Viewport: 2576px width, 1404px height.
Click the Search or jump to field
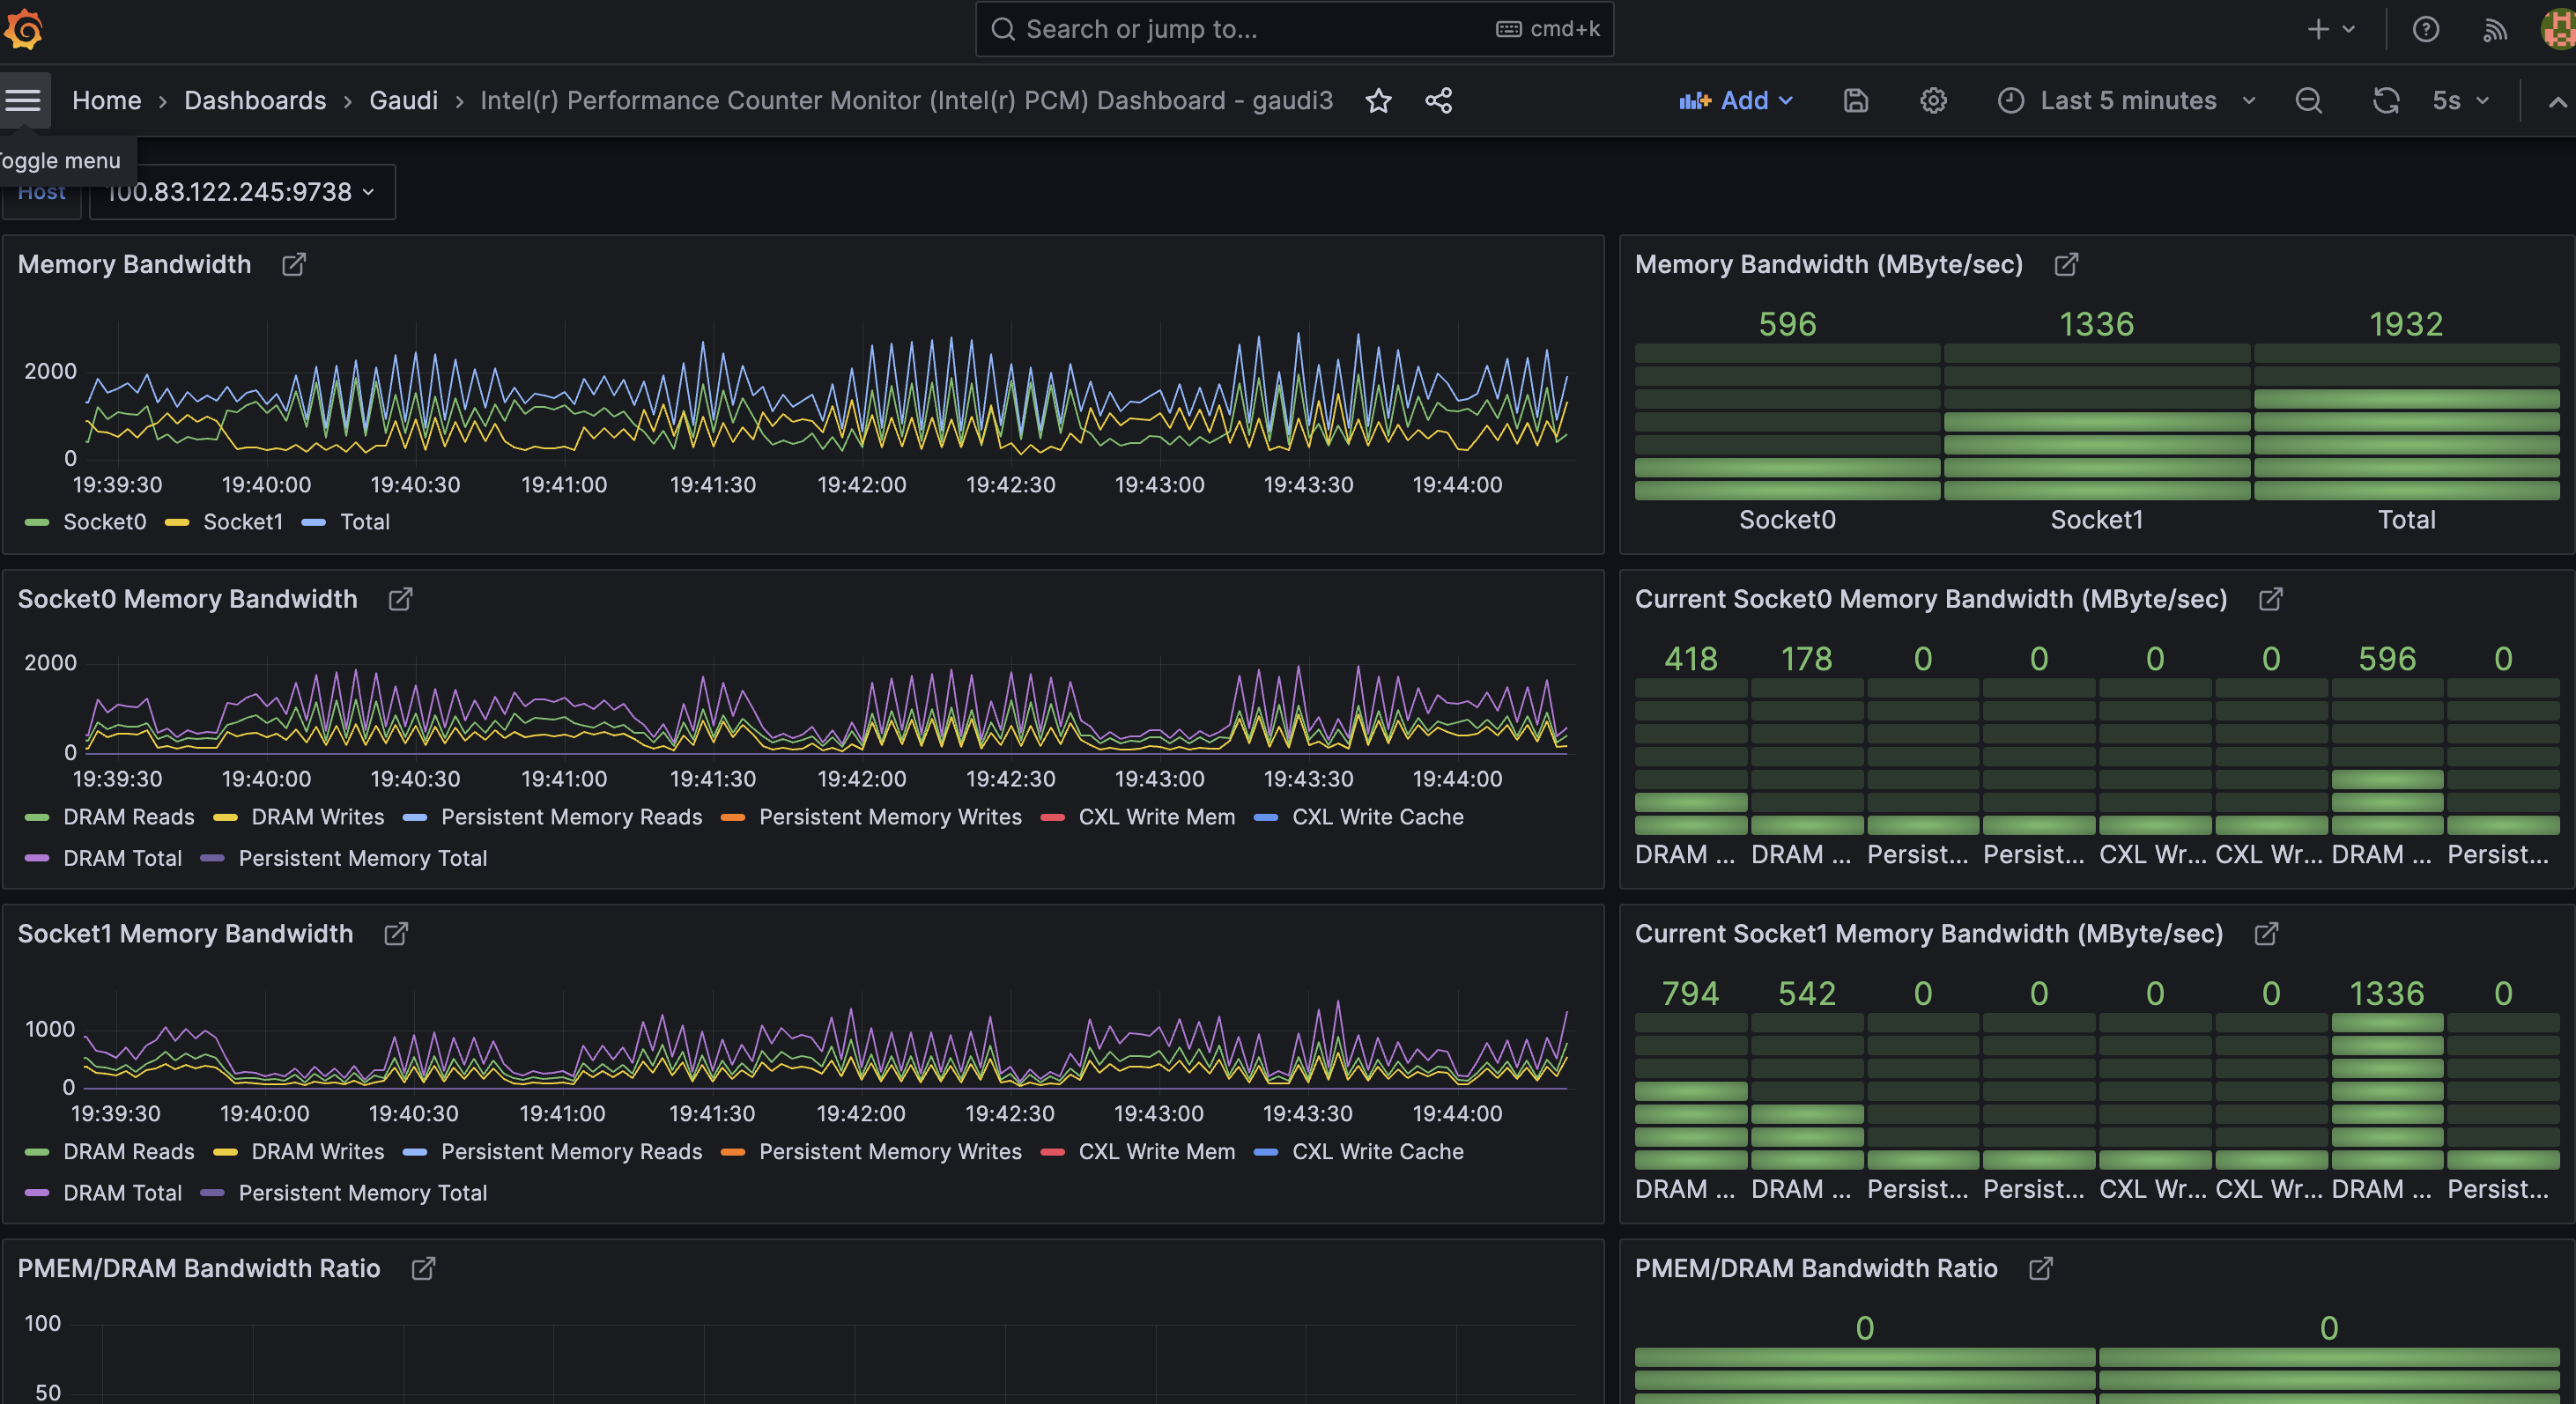coord(1294,29)
